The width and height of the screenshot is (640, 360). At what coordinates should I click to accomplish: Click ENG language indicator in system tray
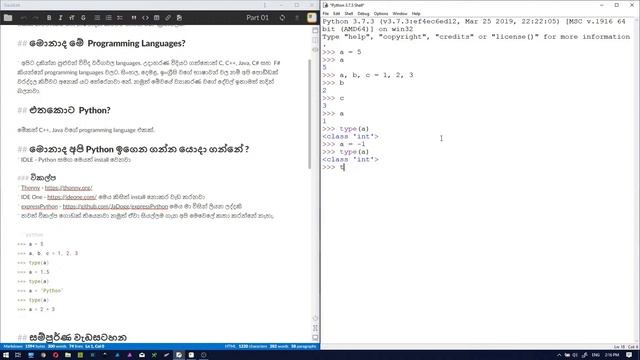coord(596,355)
